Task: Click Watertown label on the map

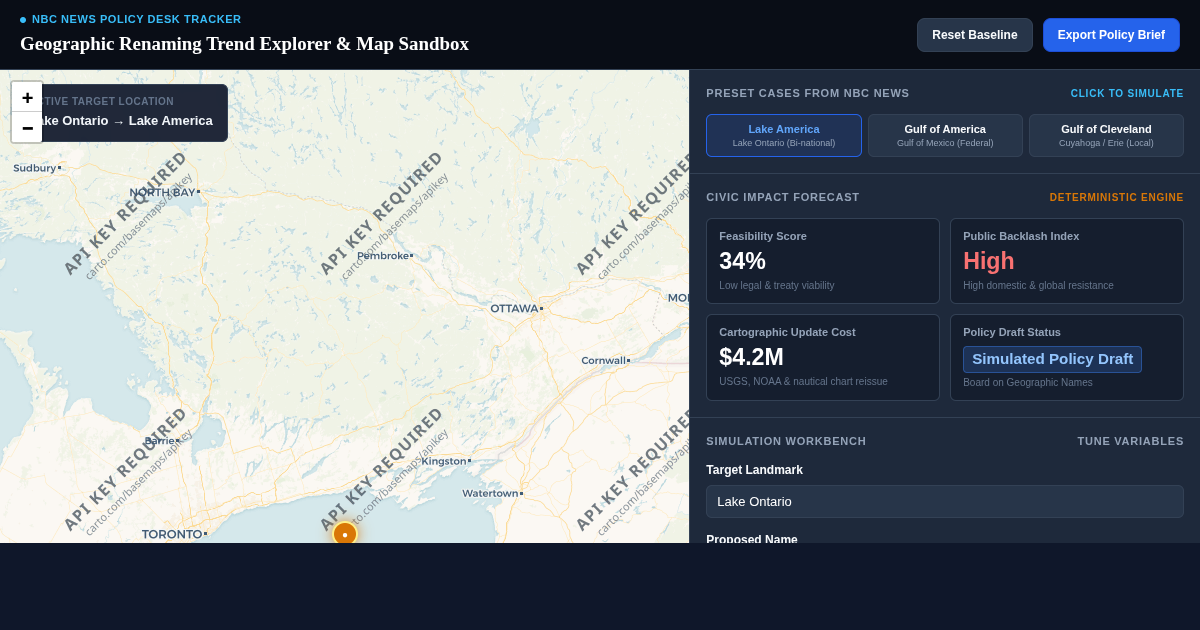Action: click(491, 493)
